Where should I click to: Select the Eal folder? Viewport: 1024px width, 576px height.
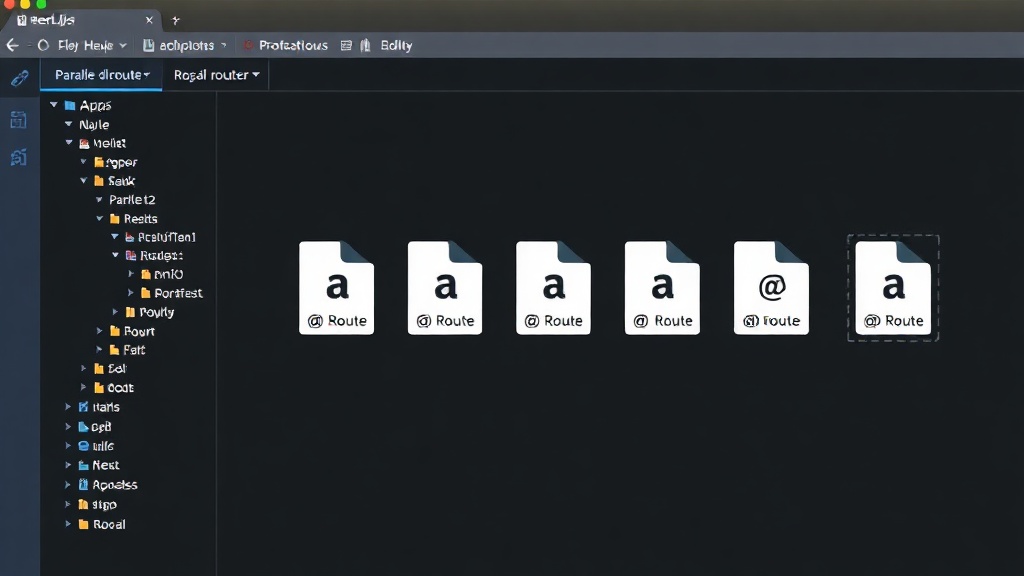(110, 368)
